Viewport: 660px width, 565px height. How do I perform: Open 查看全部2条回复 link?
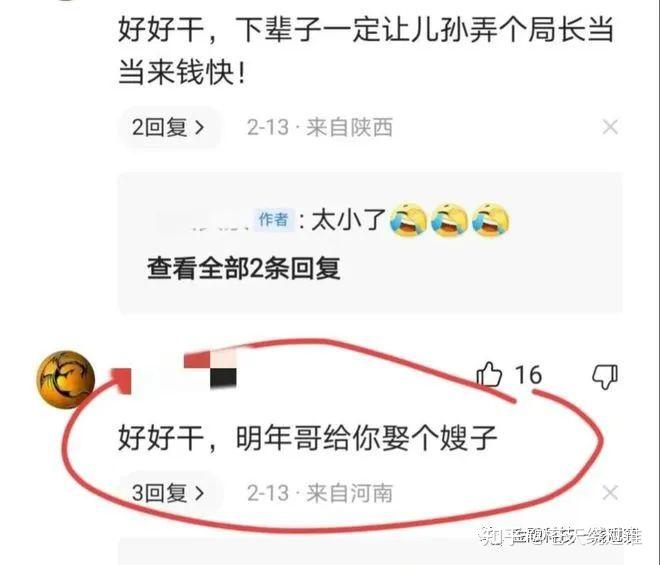(244, 268)
